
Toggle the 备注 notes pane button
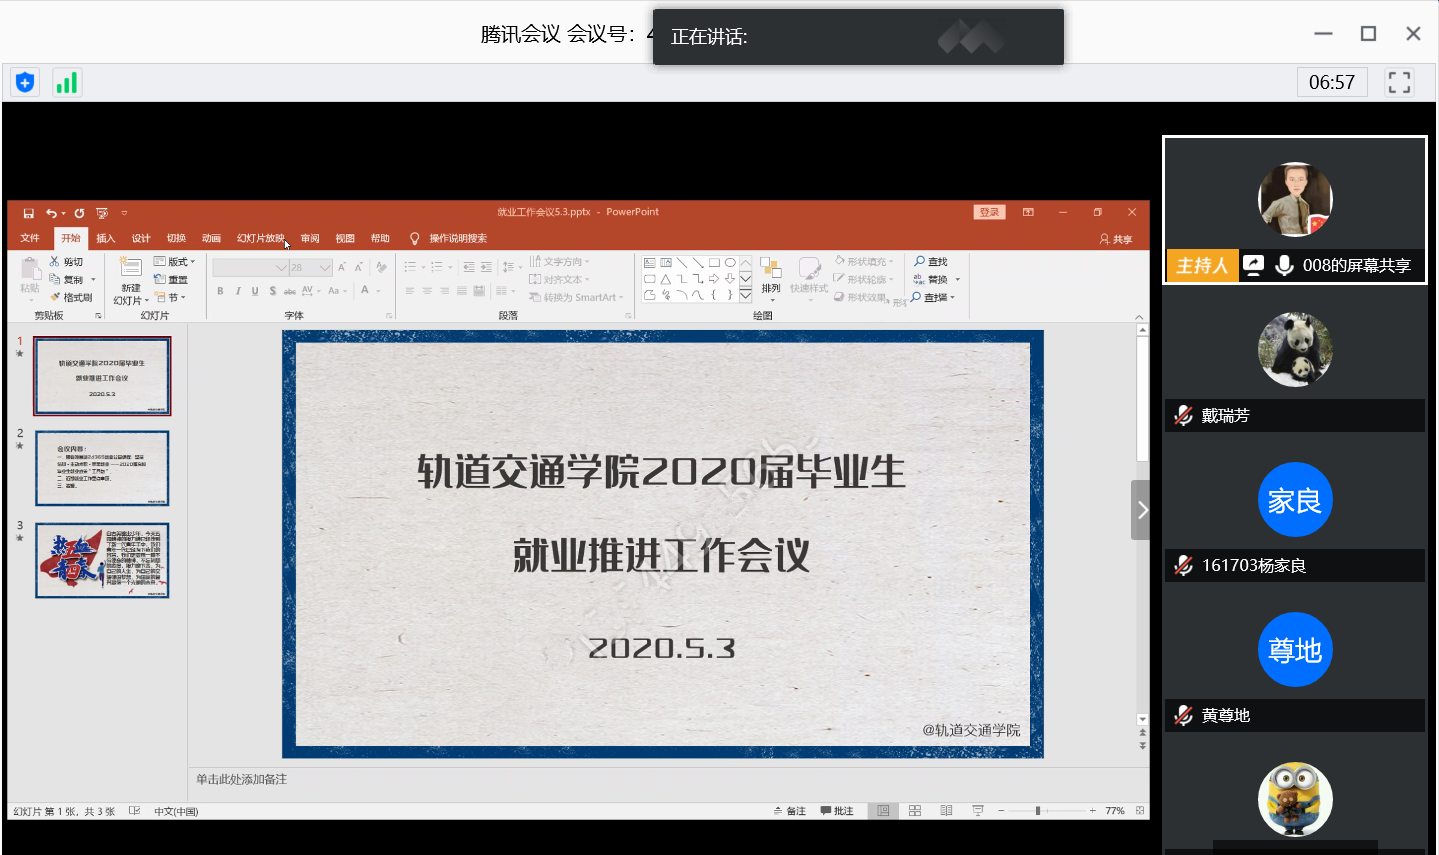tap(790, 811)
